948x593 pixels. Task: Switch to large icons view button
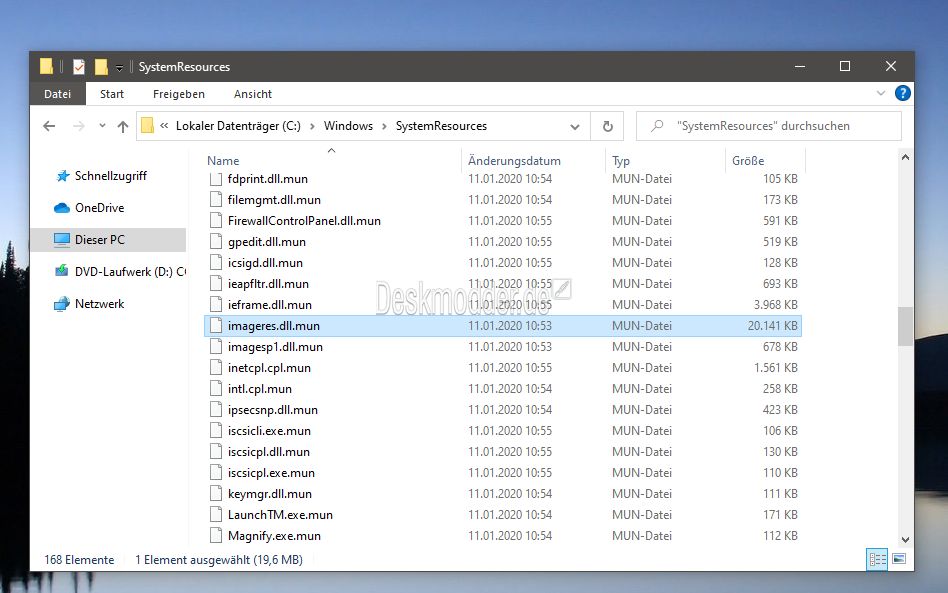pos(899,559)
